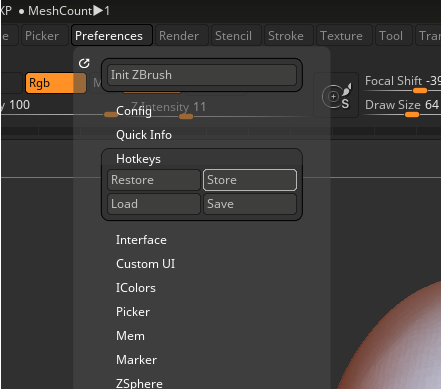This screenshot has width=441, height=389.
Task: Click the Store hotkeys button
Action: [250, 180]
